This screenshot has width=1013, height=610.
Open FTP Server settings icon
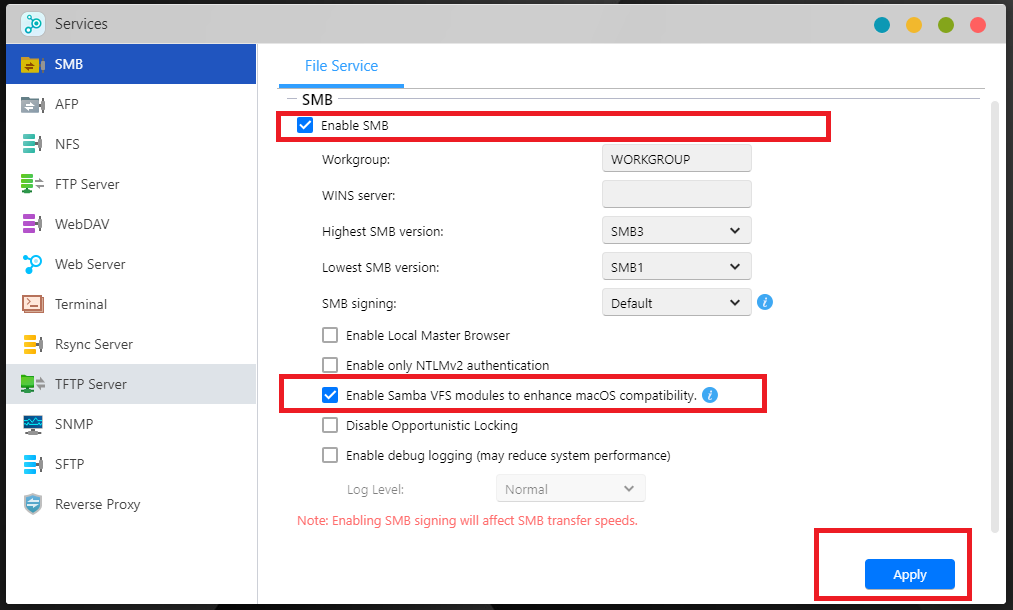[x=33, y=184]
